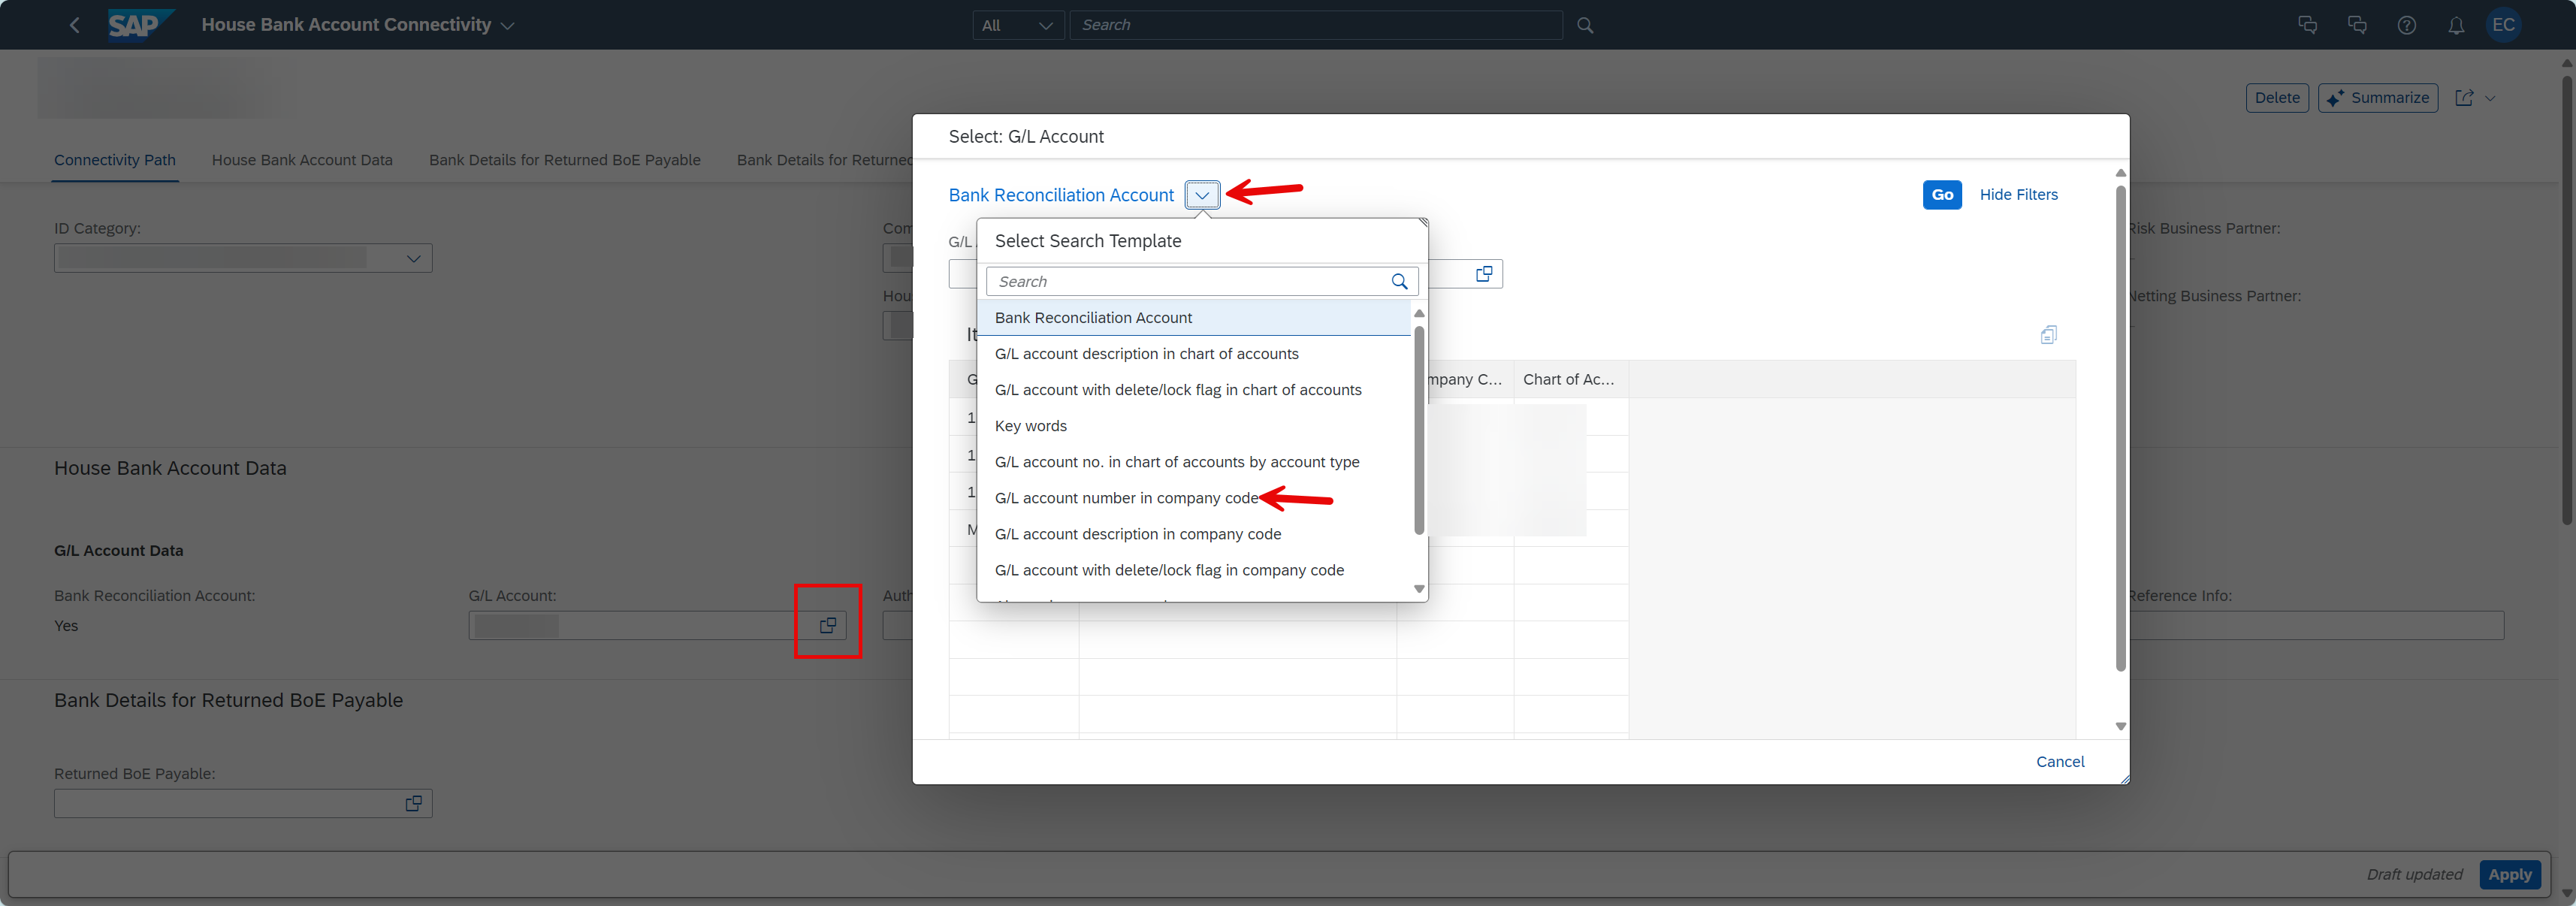Open the notifications bell

click(x=2456, y=25)
